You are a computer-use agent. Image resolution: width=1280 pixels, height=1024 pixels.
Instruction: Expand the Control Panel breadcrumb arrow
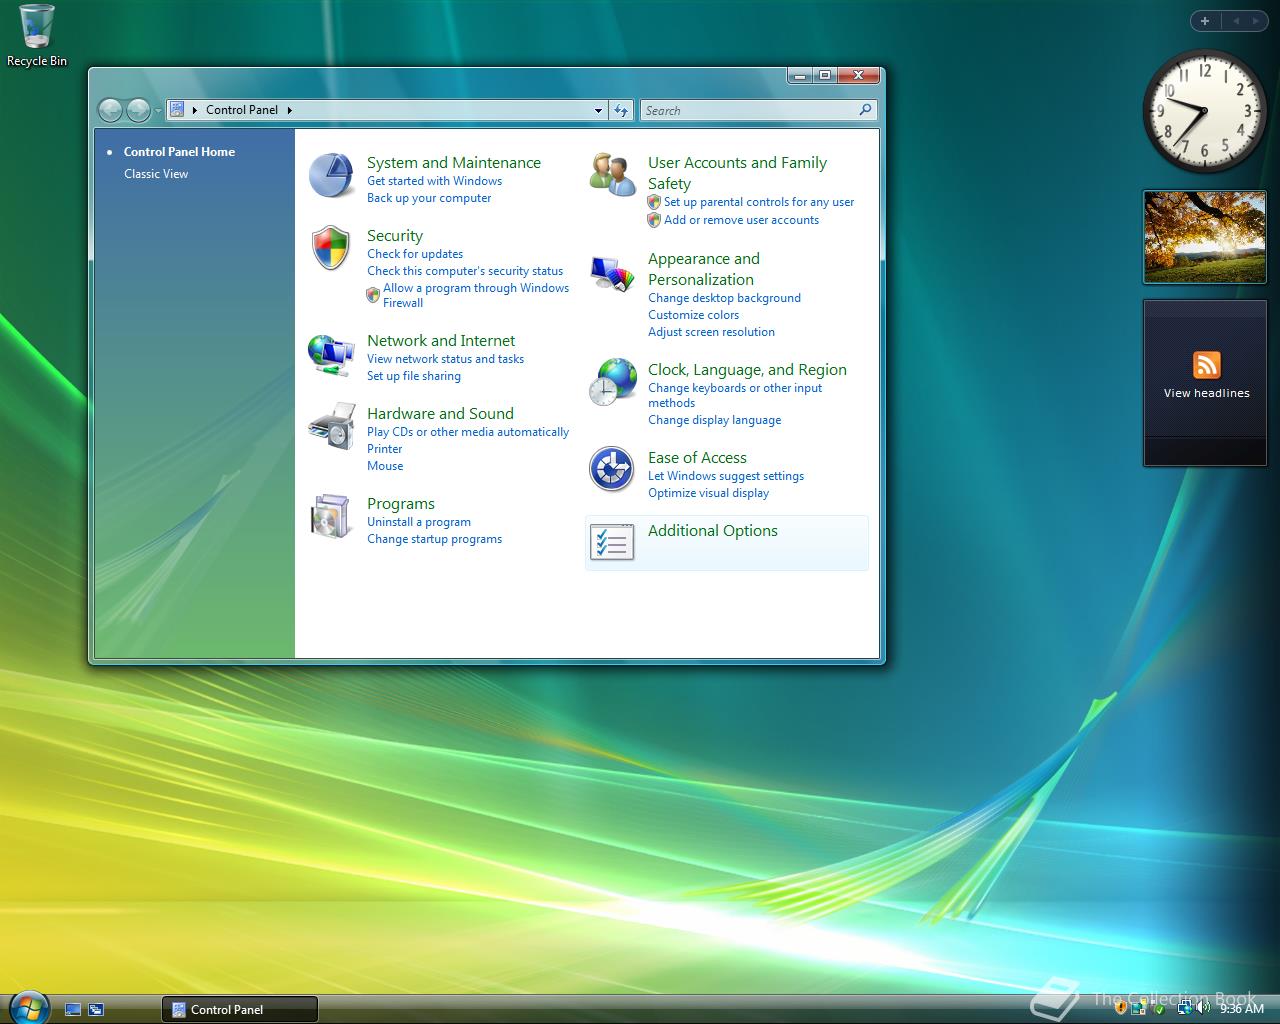point(290,111)
